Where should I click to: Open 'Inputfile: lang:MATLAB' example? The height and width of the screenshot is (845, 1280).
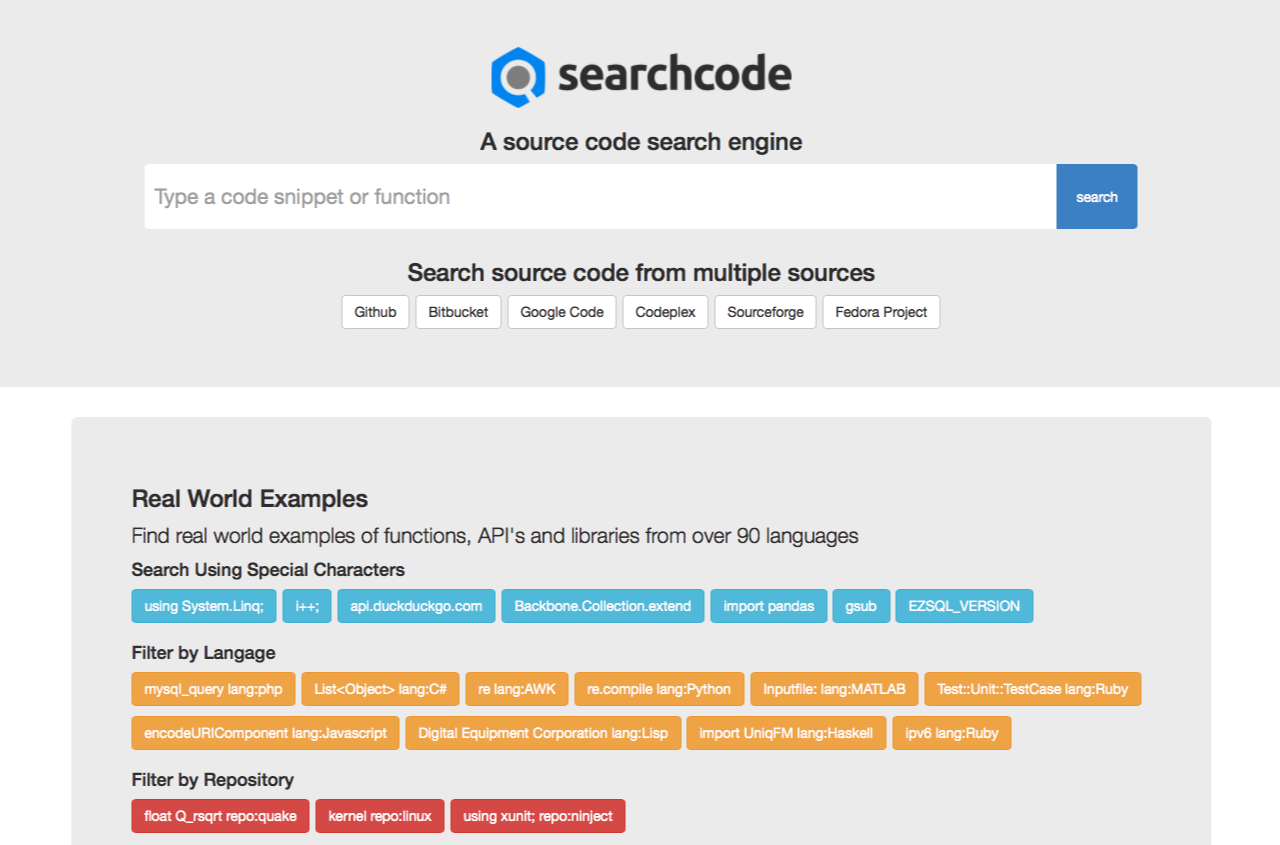[x=834, y=689]
